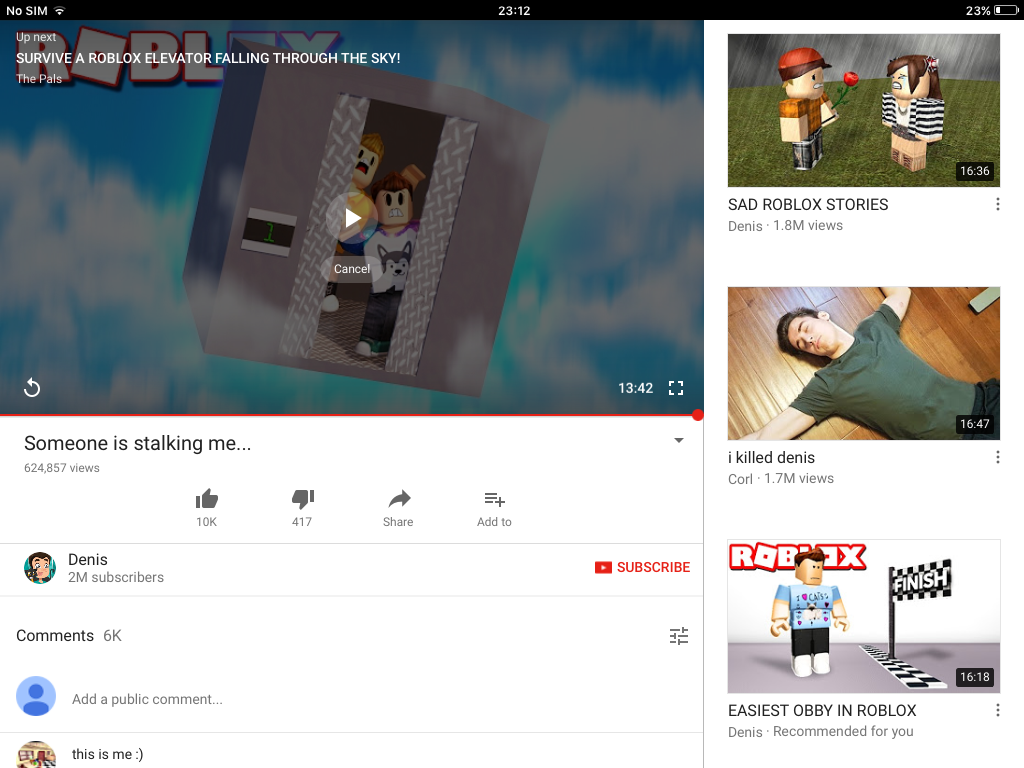Viewport: 1024px width, 768px height.
Task: Open your blue user avatar
Action: [x=36, y=696]
